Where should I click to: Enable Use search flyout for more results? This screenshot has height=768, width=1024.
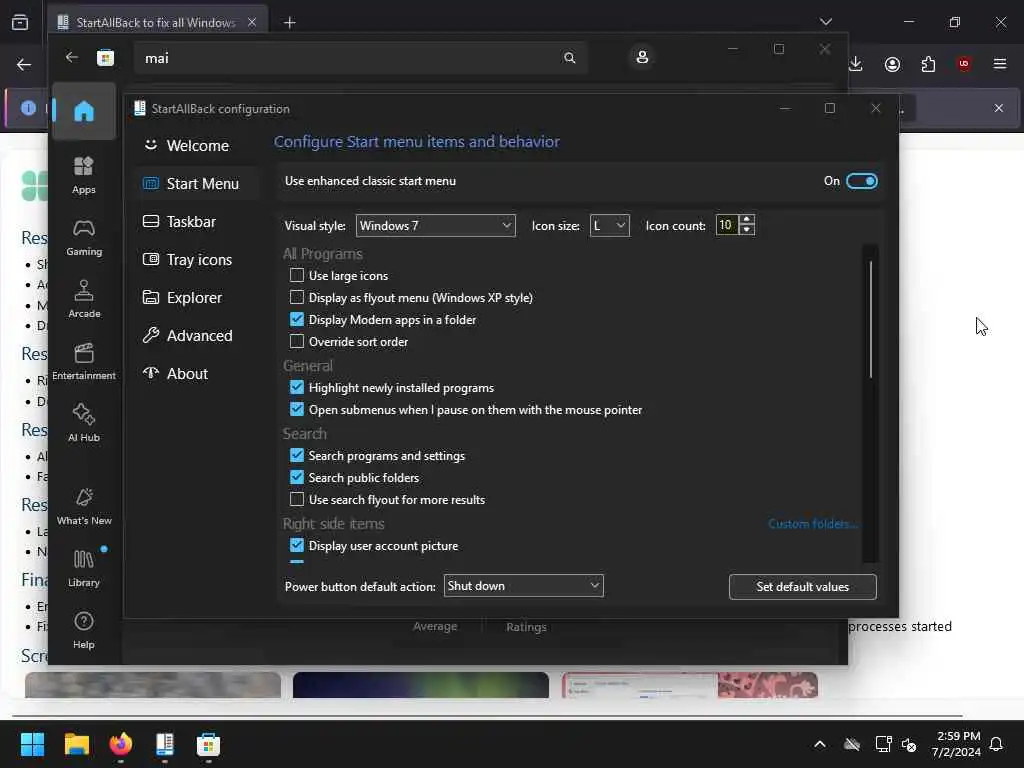(296, 499)
